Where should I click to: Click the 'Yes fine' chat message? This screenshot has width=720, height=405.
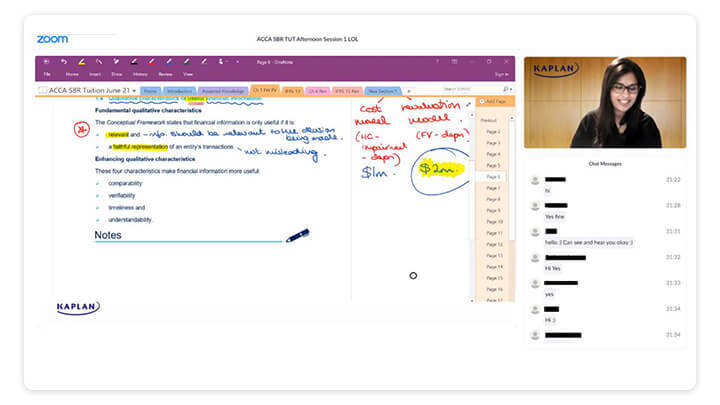click(x=554, y=217)
